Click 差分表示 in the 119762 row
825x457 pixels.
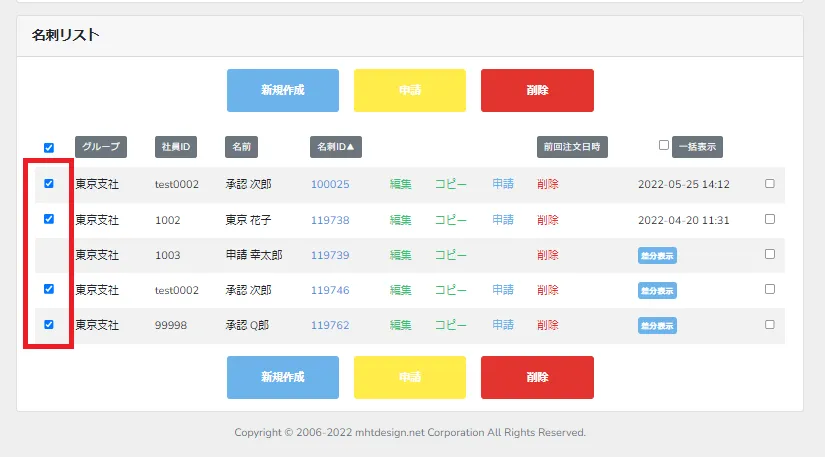coord(657,326)
